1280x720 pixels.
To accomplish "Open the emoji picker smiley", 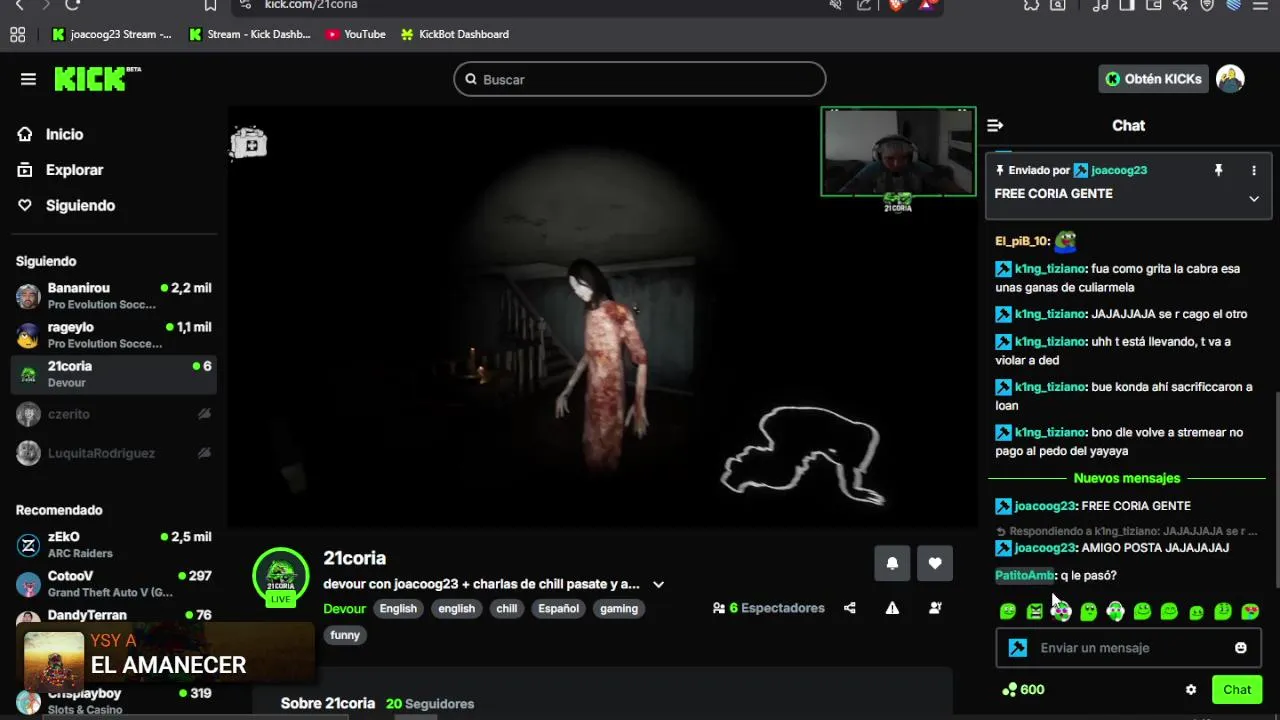I will tap(1241, 648).
